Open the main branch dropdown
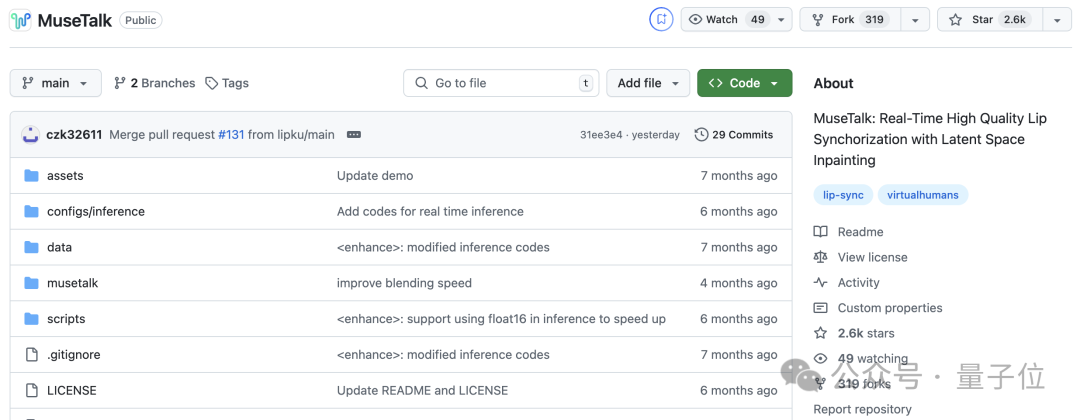1080x420 pixels. click(x=56, y=83)
